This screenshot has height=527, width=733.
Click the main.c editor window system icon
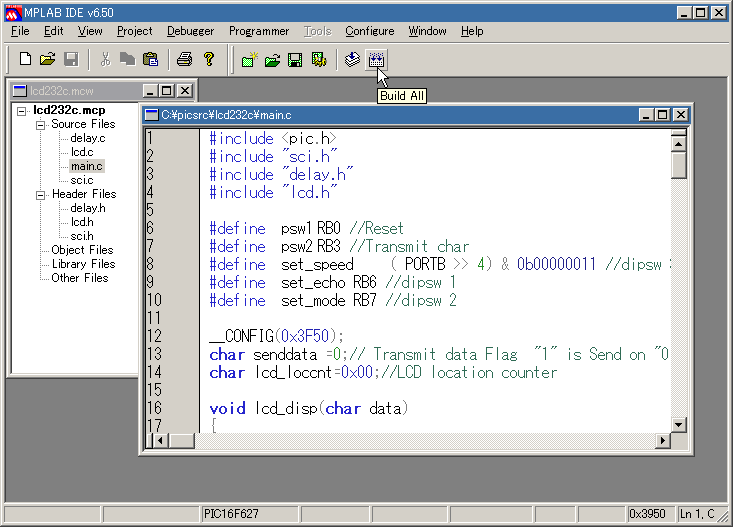click(x=151, y=115)
